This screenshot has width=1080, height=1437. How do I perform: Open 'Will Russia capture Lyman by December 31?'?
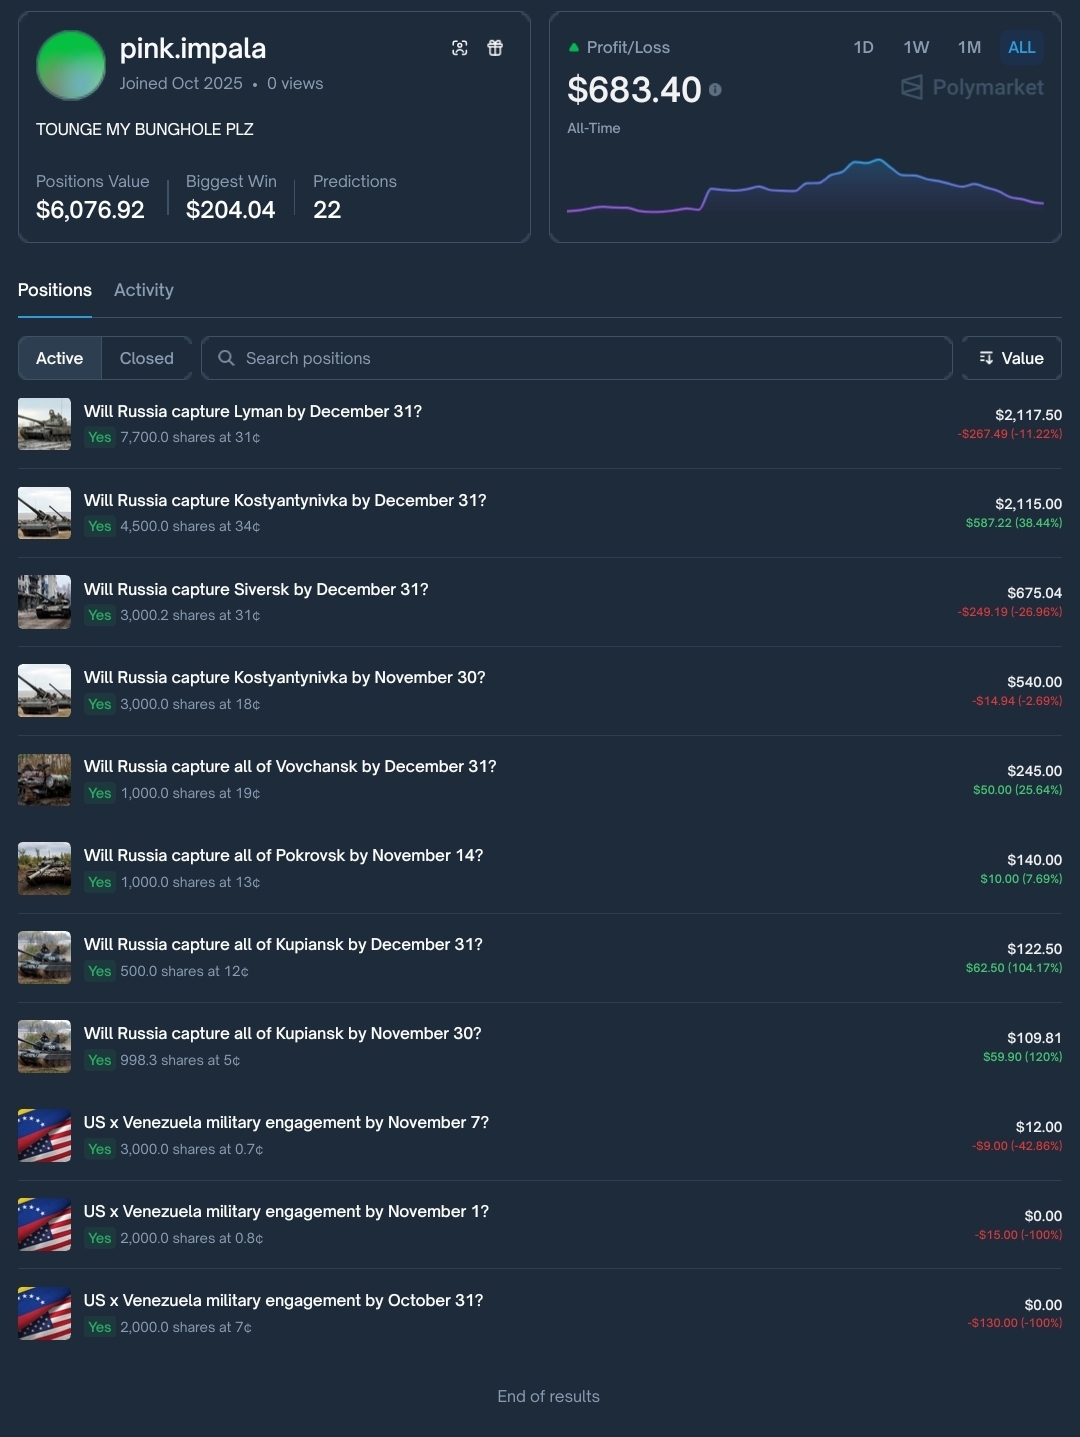253,411
